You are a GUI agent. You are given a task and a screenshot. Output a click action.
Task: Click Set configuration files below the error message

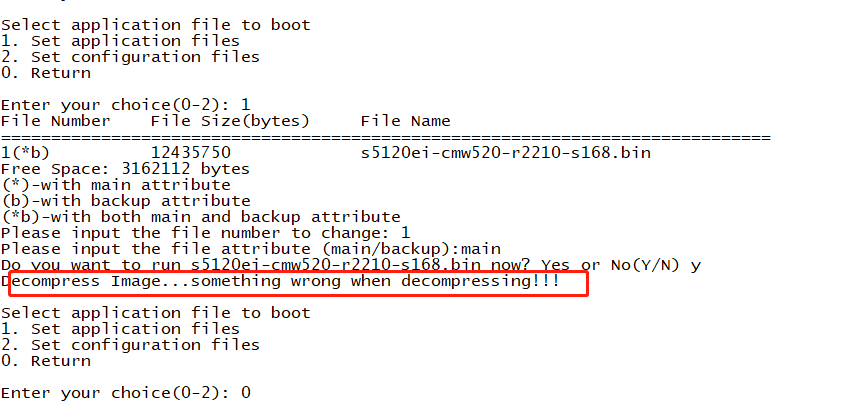(x=130, y=345)
